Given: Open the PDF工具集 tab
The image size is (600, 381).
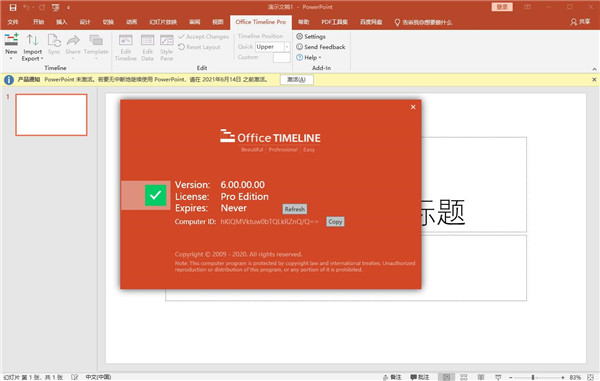Looking at the screenshot, I should pos(334,22).
